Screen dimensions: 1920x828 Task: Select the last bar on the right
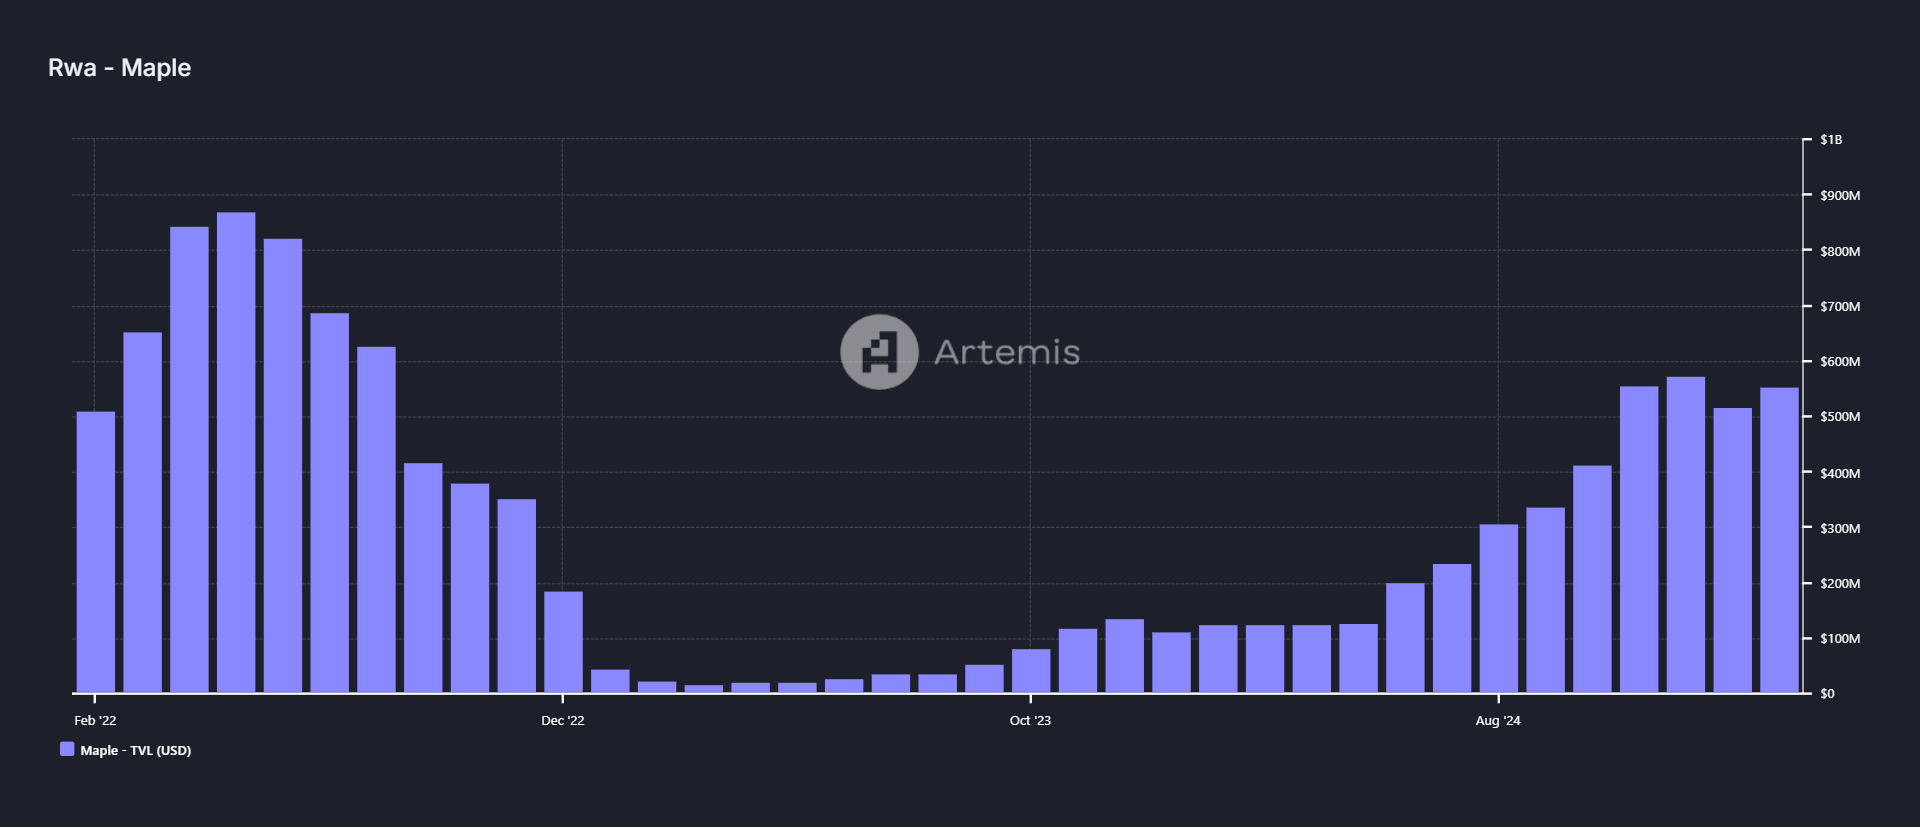pyautogui.click(x=1779, y=540)
